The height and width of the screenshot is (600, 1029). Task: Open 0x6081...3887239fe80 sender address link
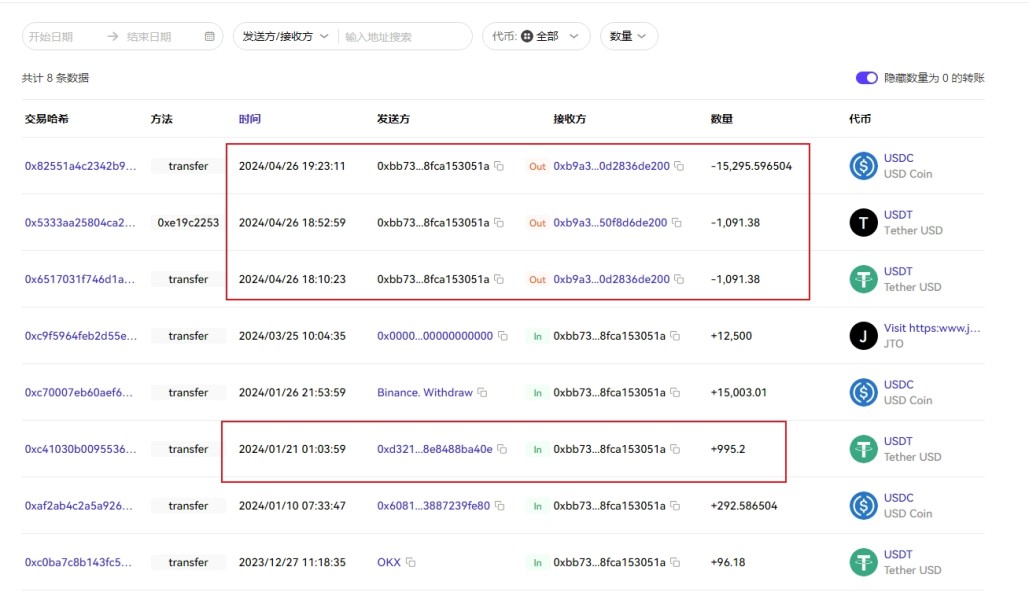pos(433,506)
